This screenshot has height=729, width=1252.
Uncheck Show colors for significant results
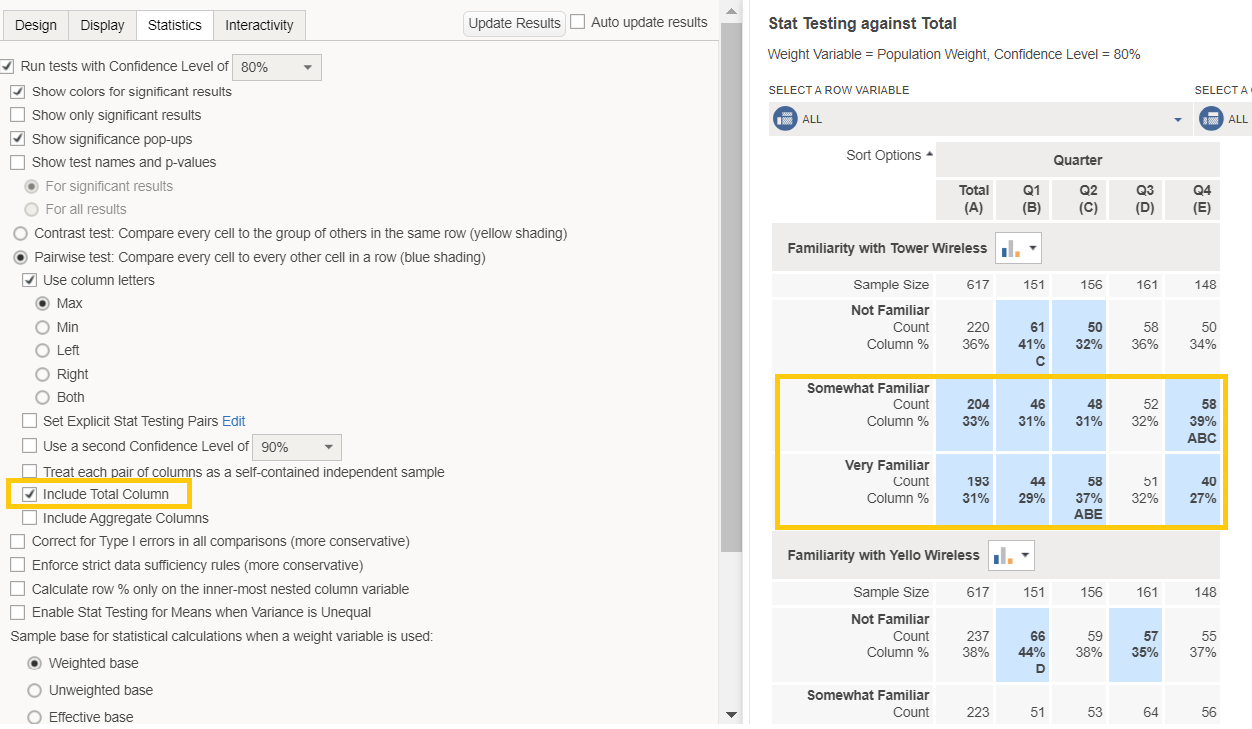tap(18, 91)
